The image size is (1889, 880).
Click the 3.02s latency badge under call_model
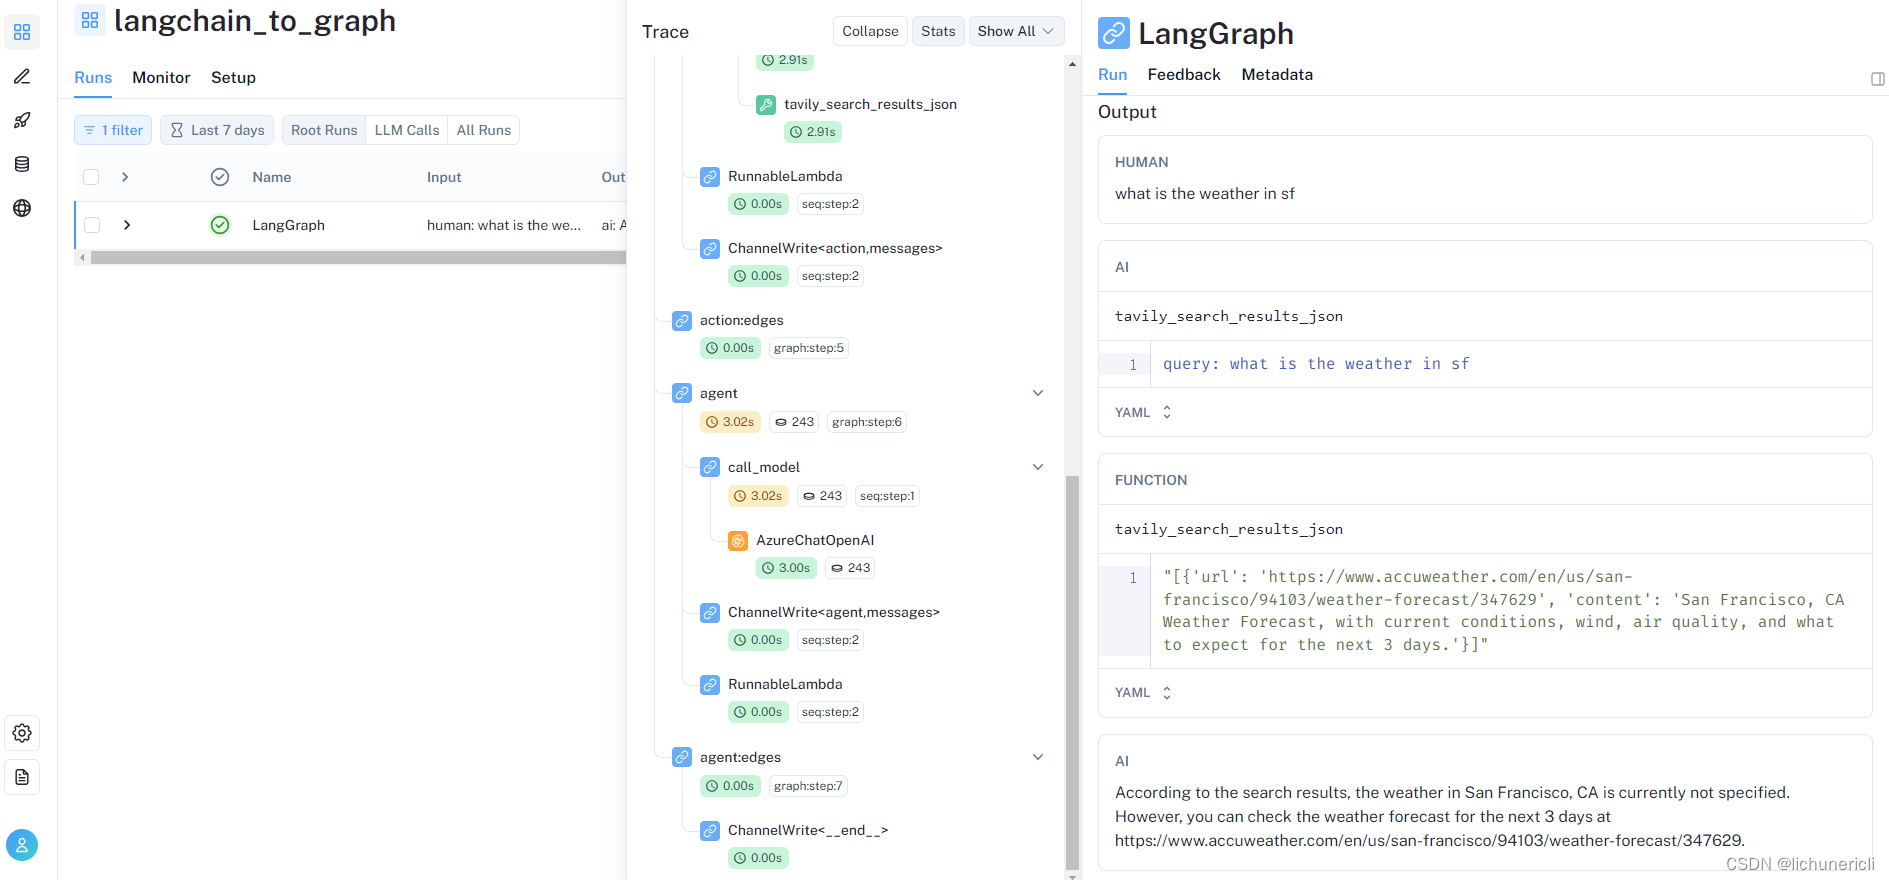point(758,496)
